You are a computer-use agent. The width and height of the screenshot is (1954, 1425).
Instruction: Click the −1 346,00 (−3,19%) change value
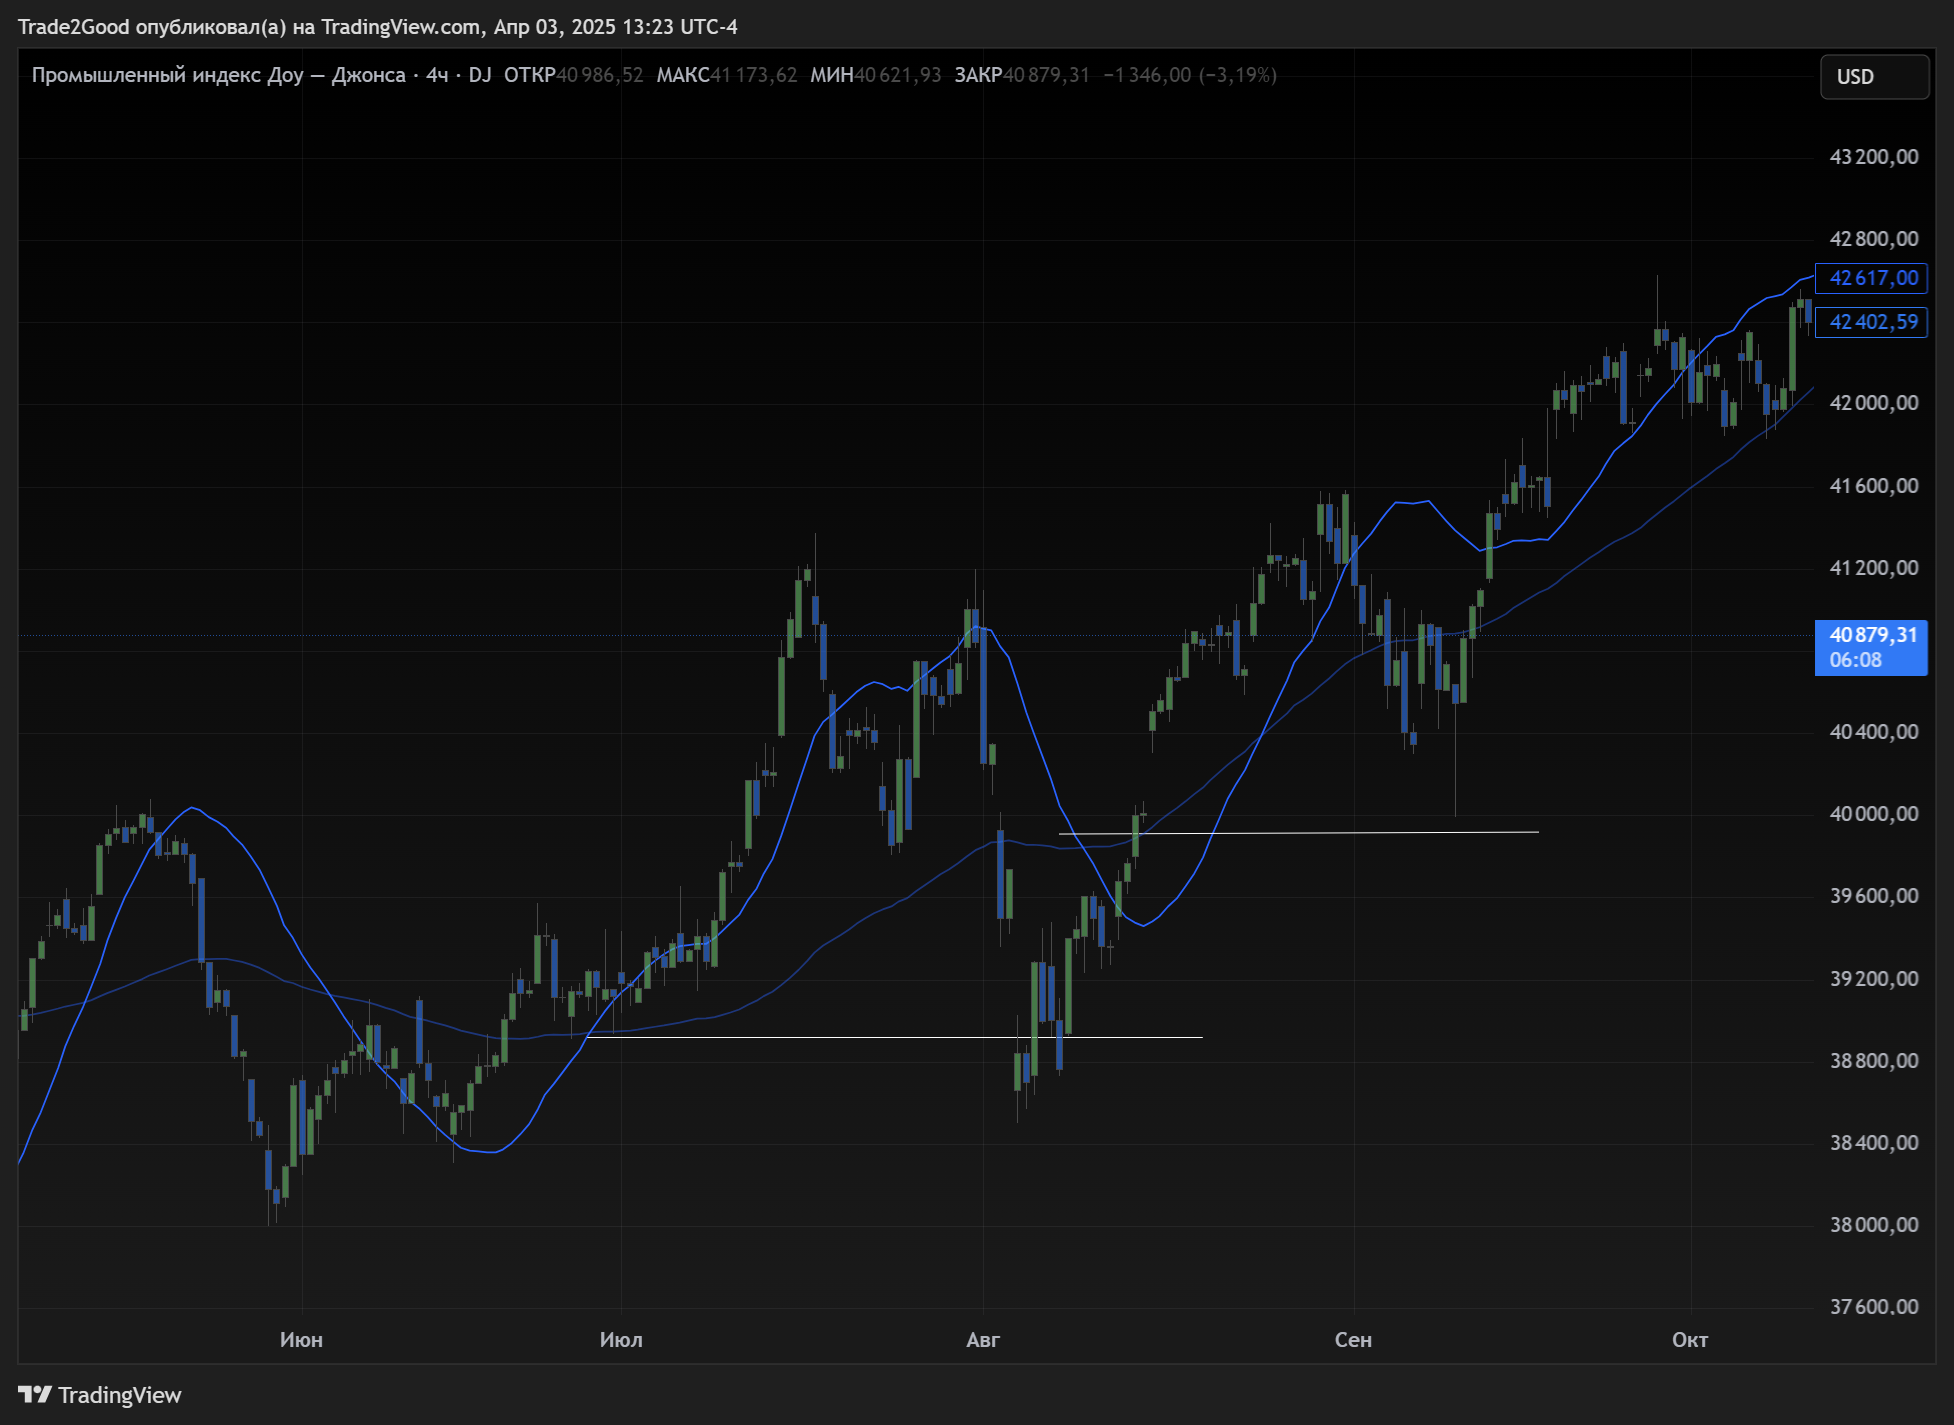[x=1190, y=75]
